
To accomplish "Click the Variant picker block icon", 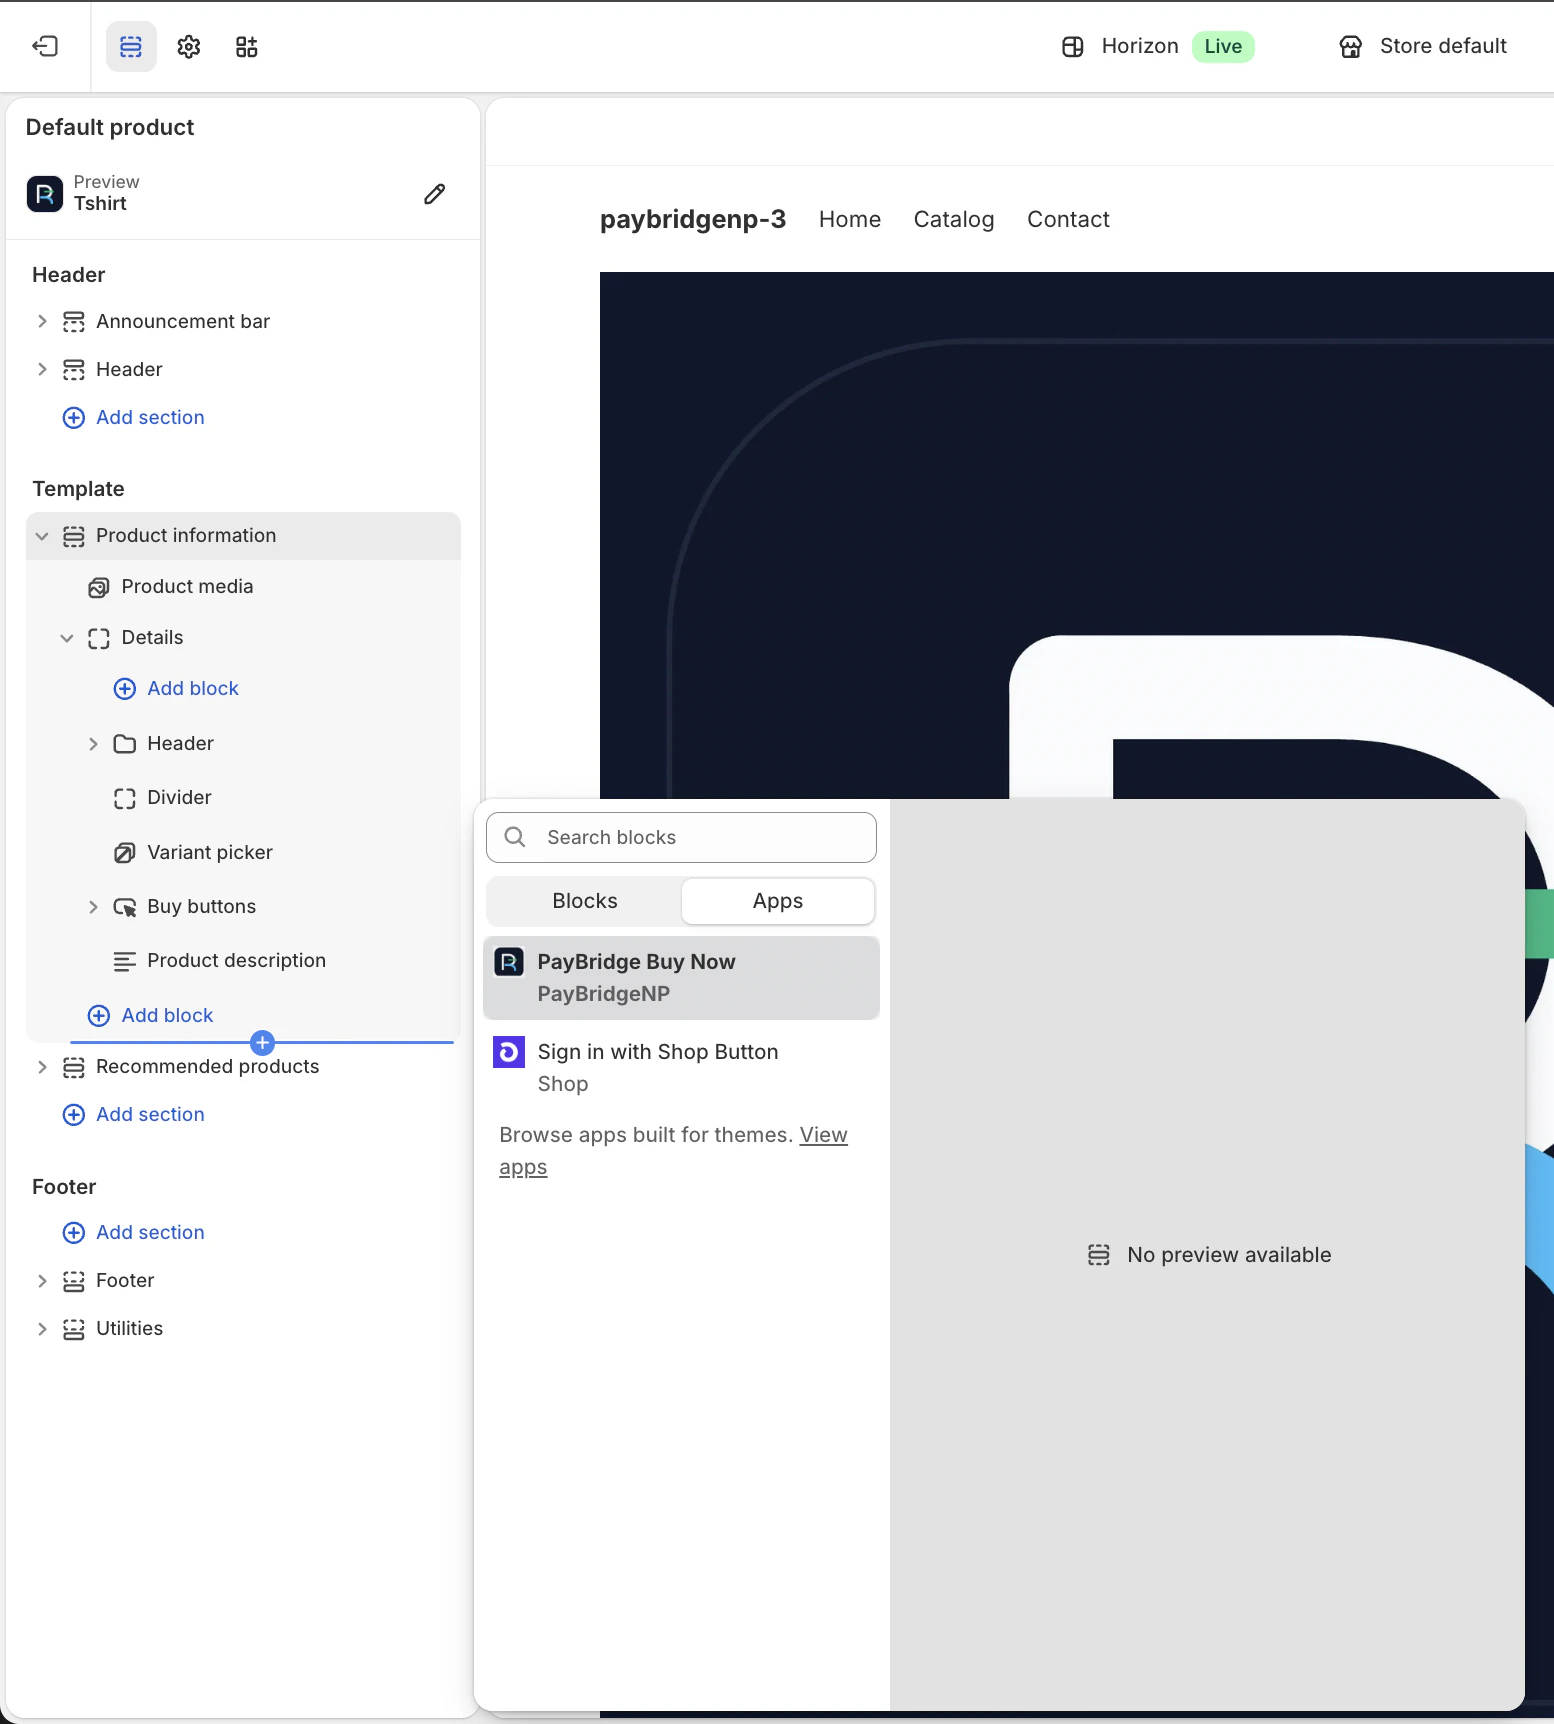I will coord(125,853).
